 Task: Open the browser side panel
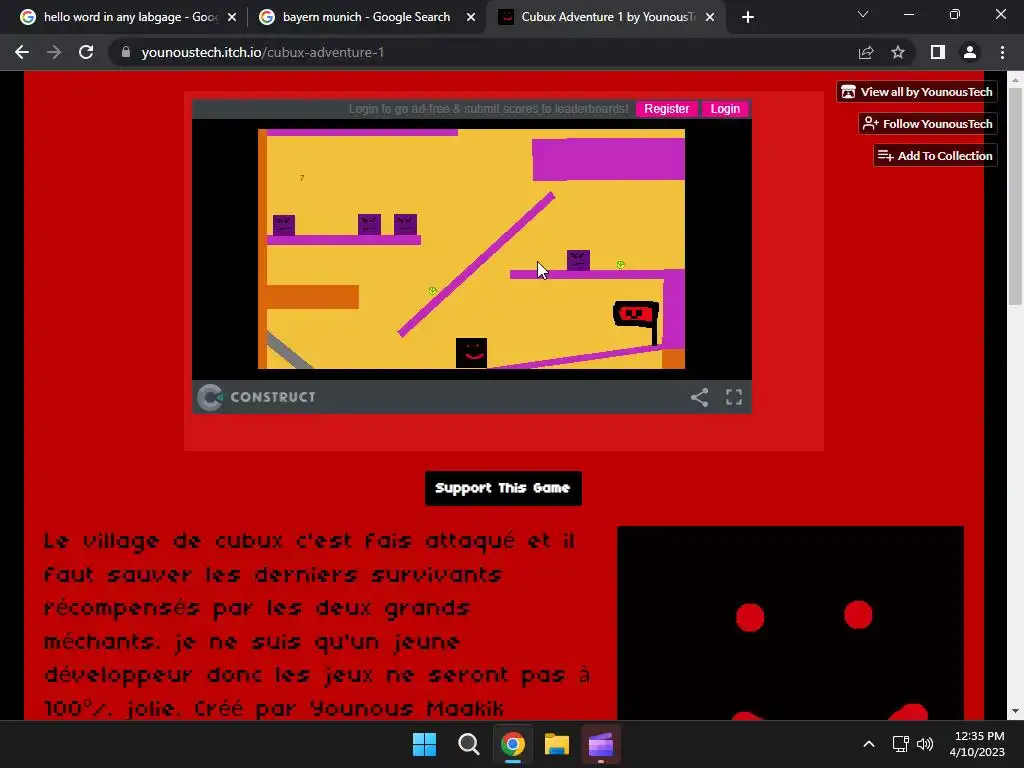(938, 52)
